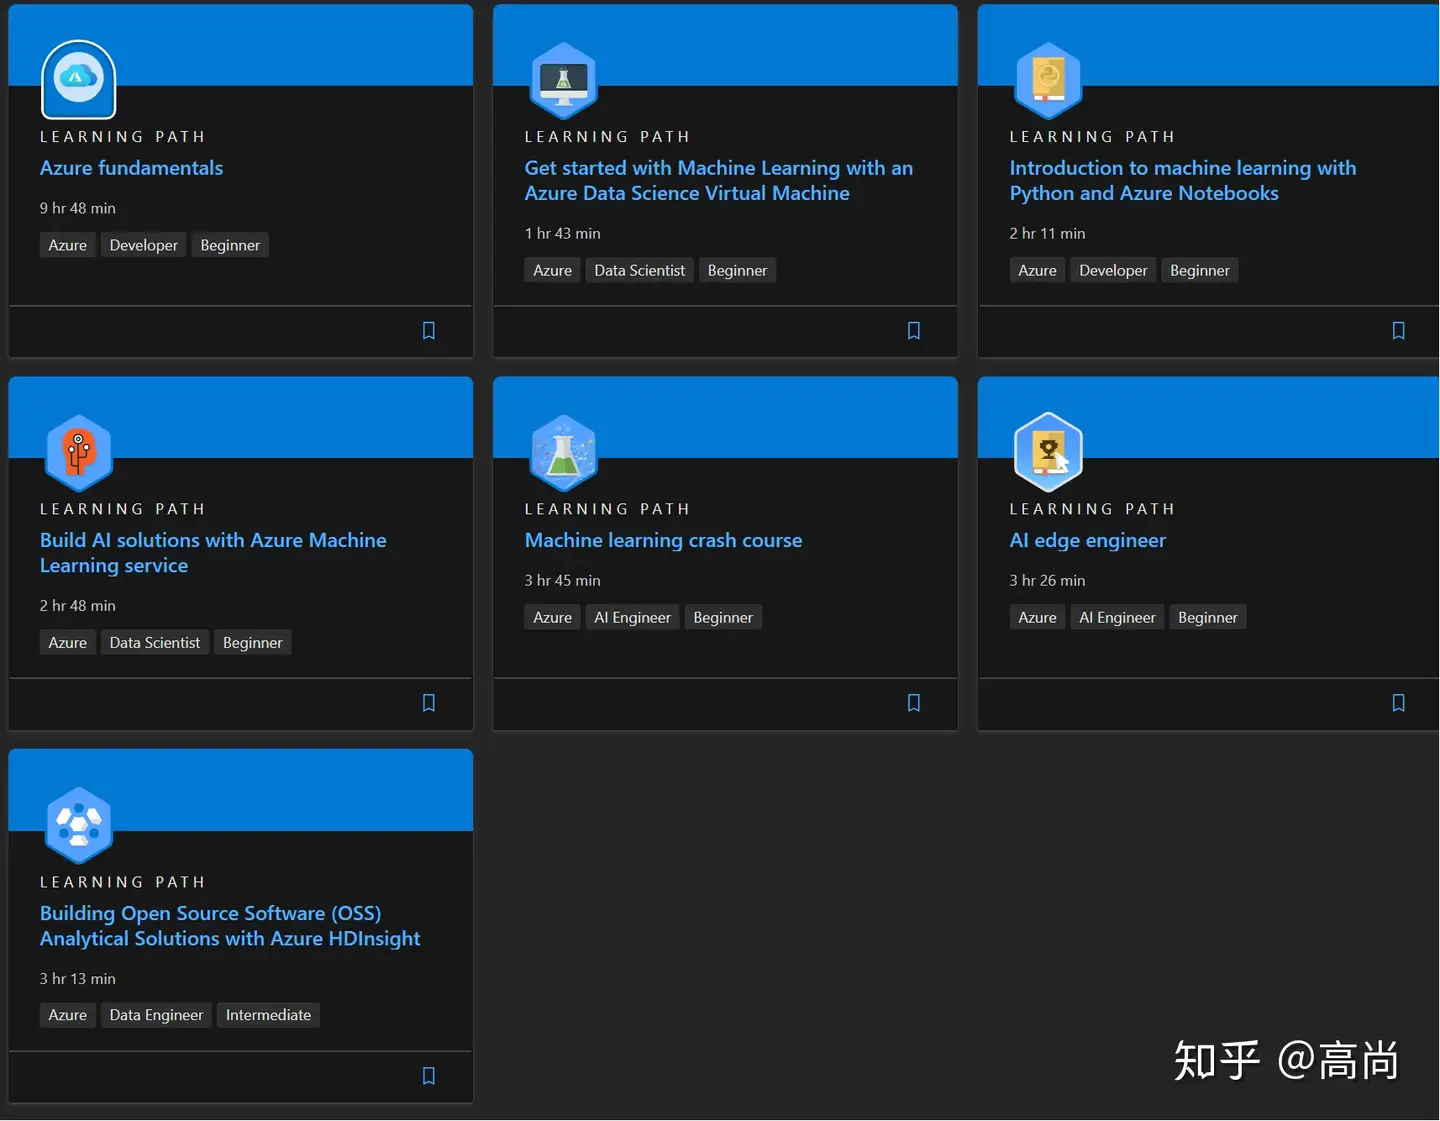Screen dimensions: 1440x1121
Task: Click the "3 hr 26 min" duration text
Action: [1048, 580]
